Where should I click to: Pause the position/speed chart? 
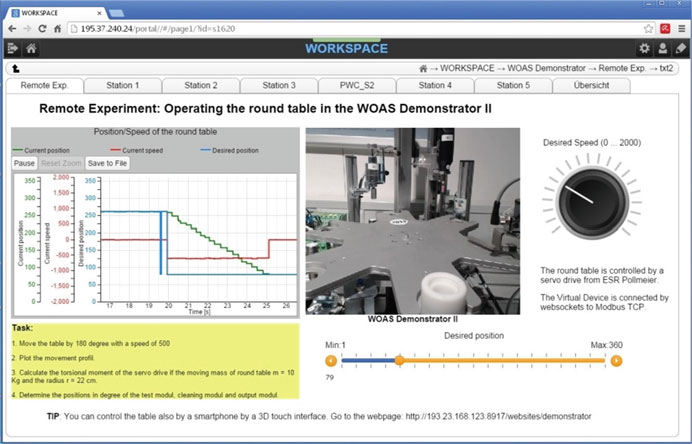coord(25,163)
